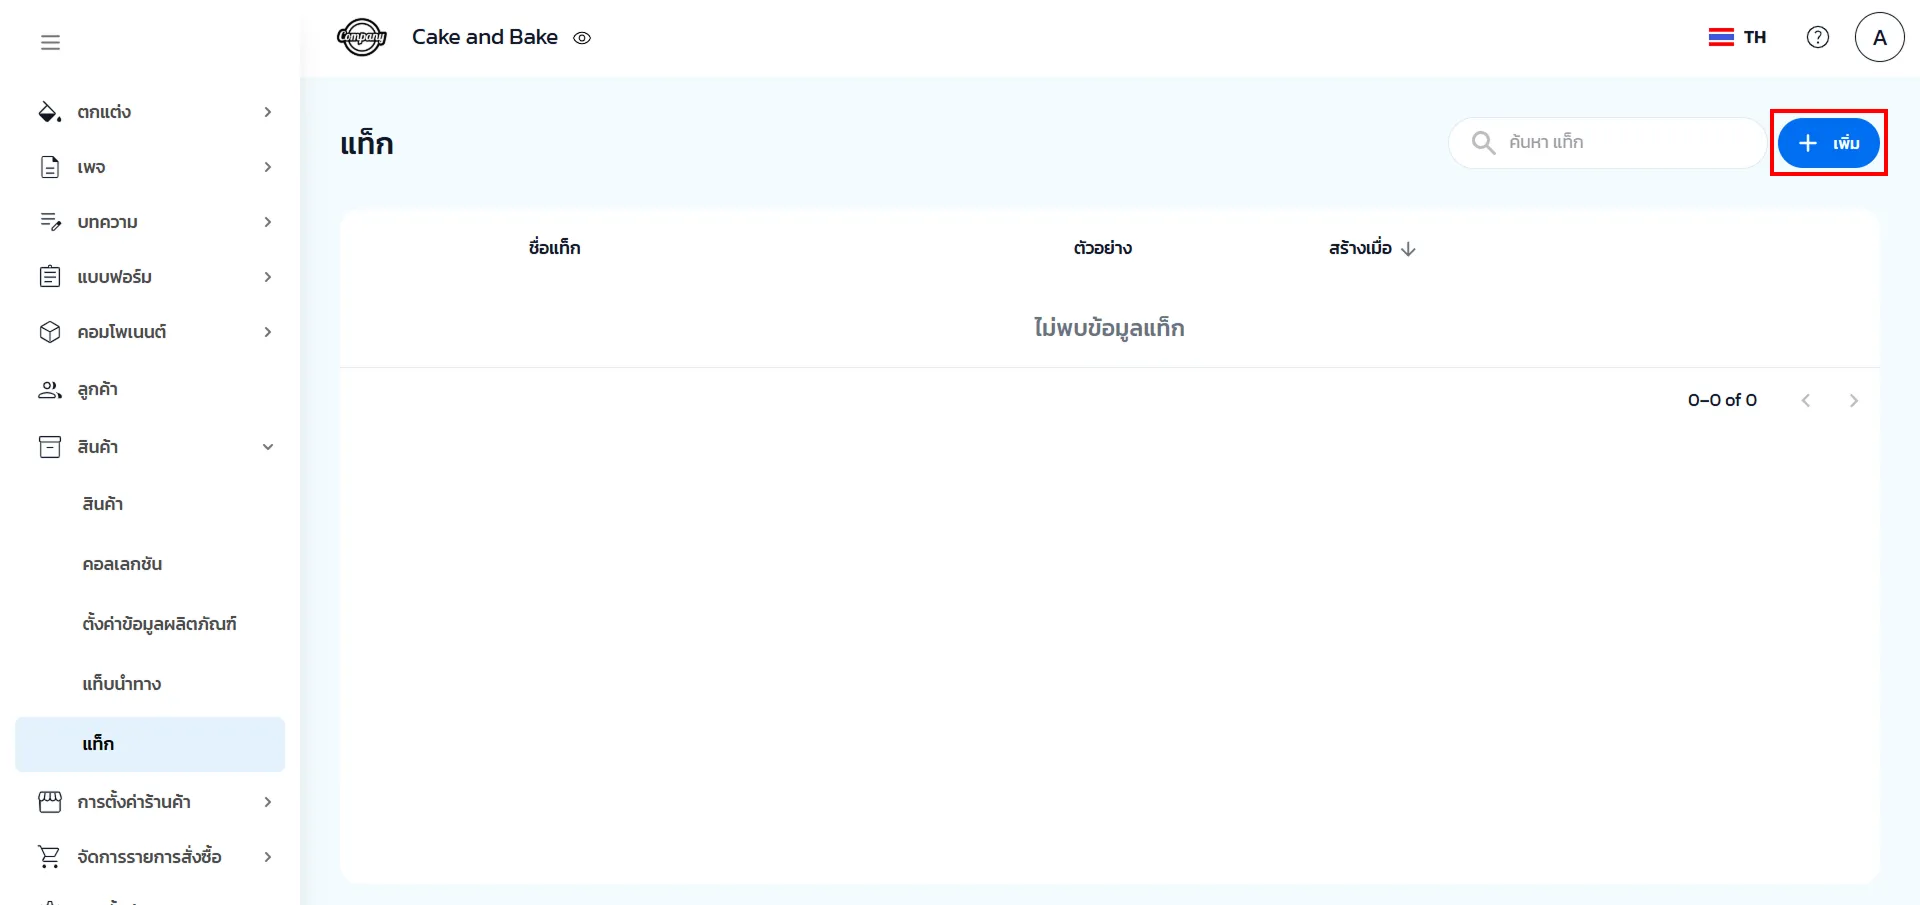Image resolution: width=1920 pixels, height=905 pixels.
Task: Click the ลูกค้า customers icon
Action: coord(49,390)
